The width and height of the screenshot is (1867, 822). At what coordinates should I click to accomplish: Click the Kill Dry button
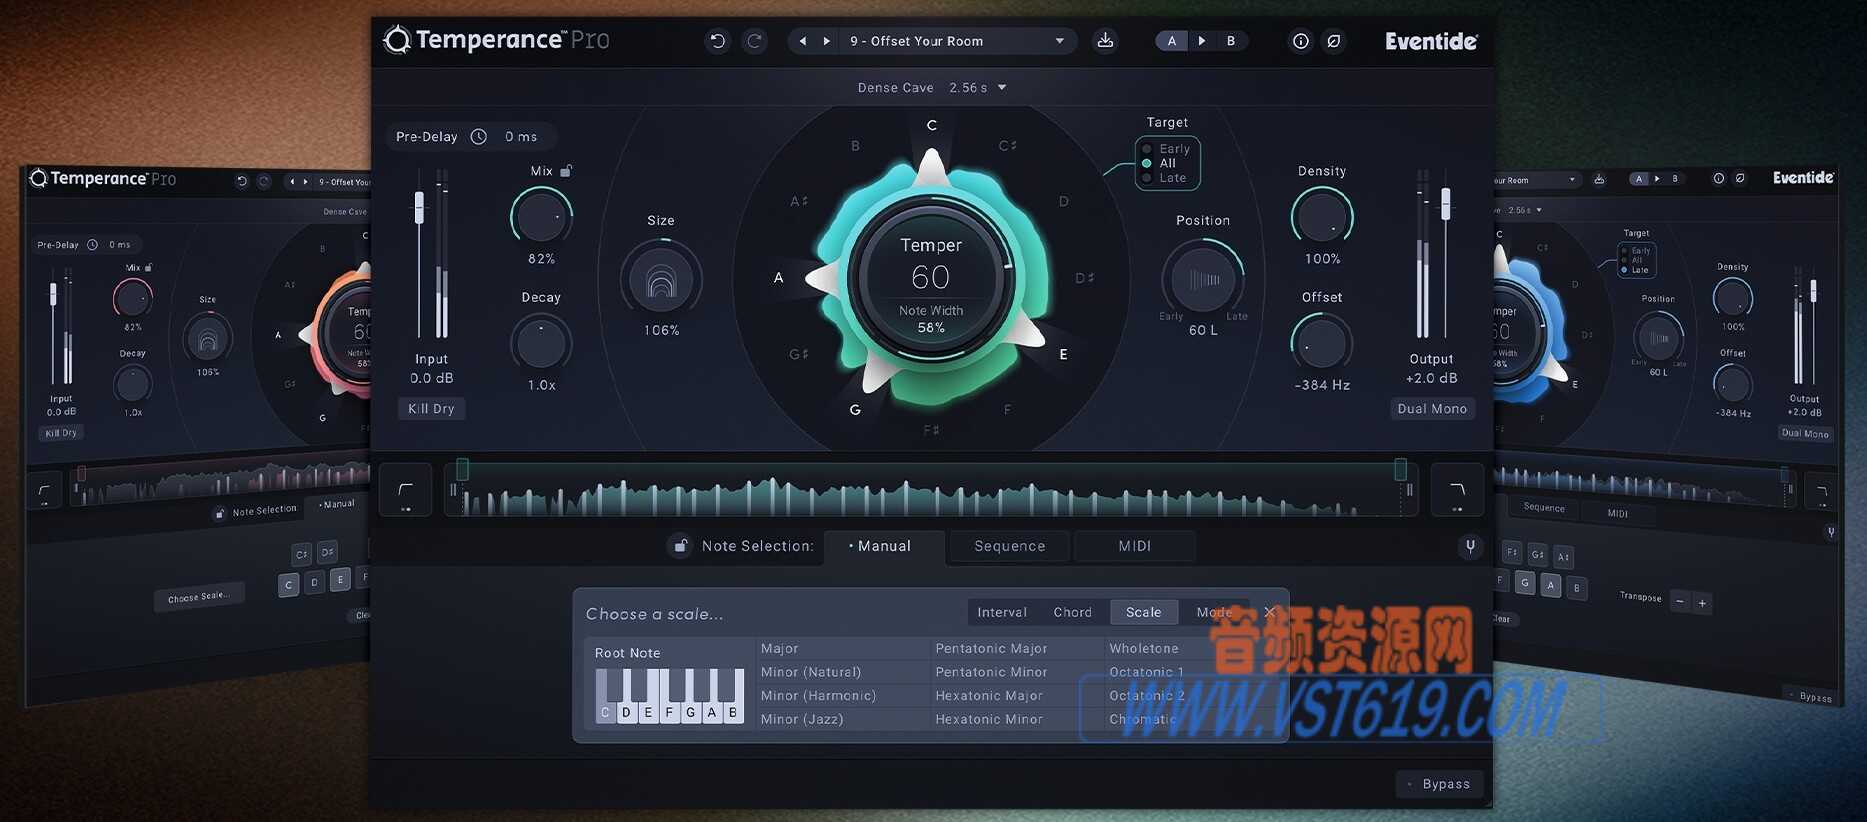(x=431, y=409)
